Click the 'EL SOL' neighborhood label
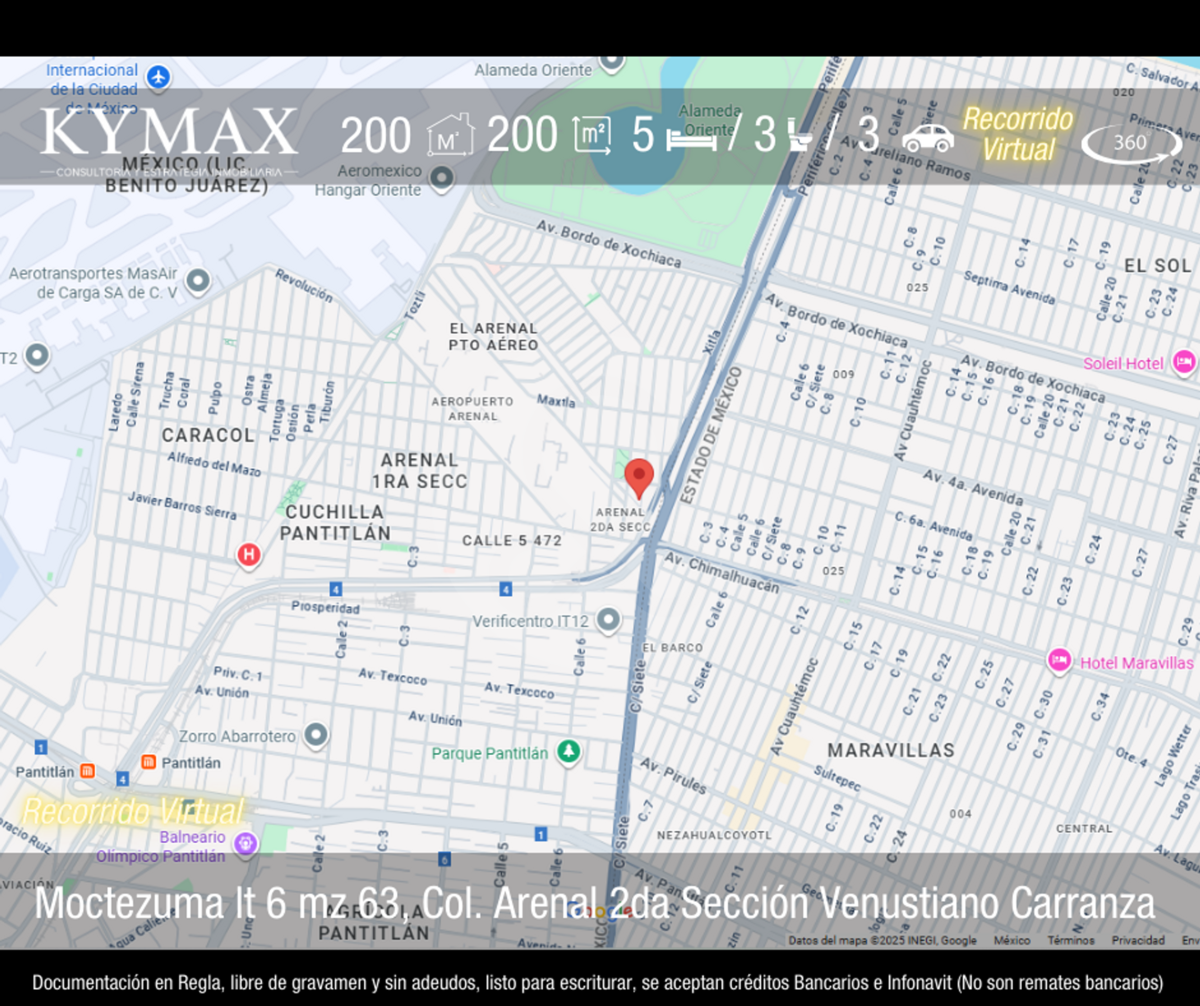Viewport: 1200px width, 1006px height. click(x=1158, y=266)
